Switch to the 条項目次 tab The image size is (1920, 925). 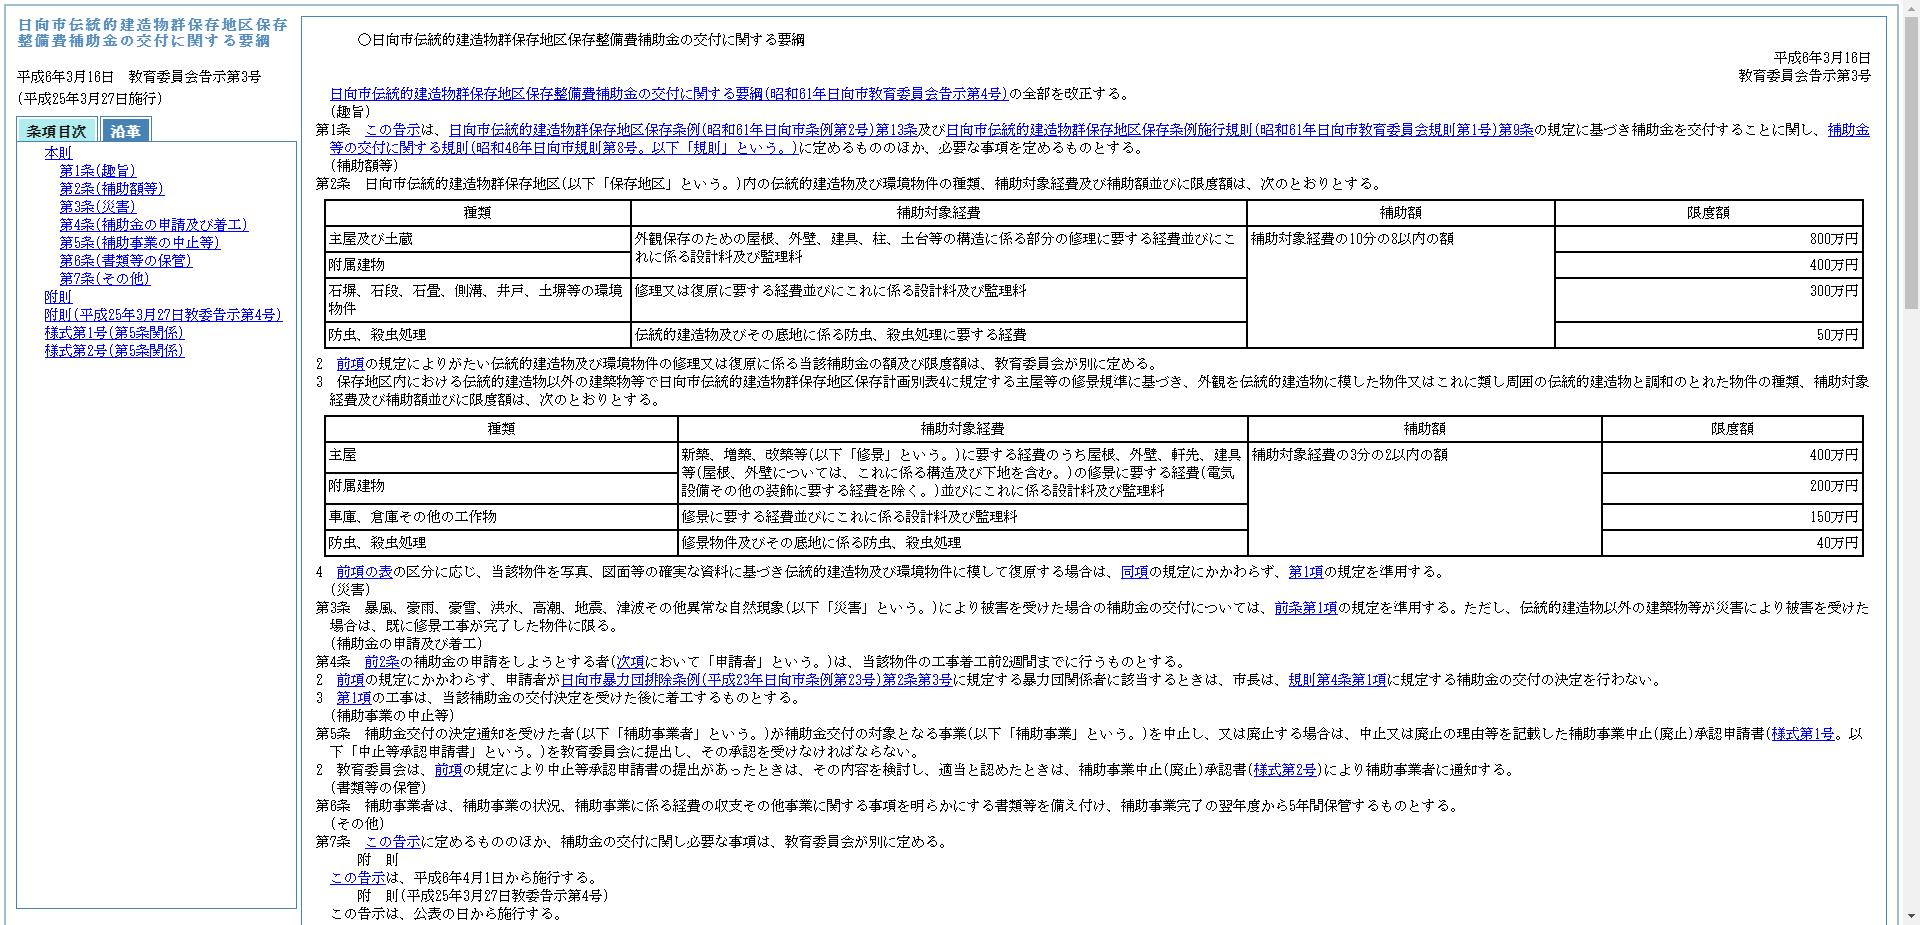[x=58, y=130]
